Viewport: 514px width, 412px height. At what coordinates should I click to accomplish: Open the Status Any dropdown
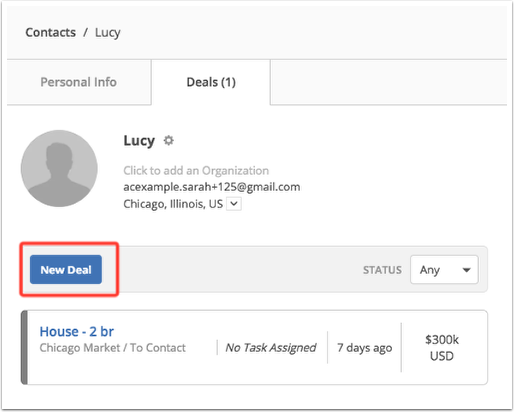pos(444,270)
